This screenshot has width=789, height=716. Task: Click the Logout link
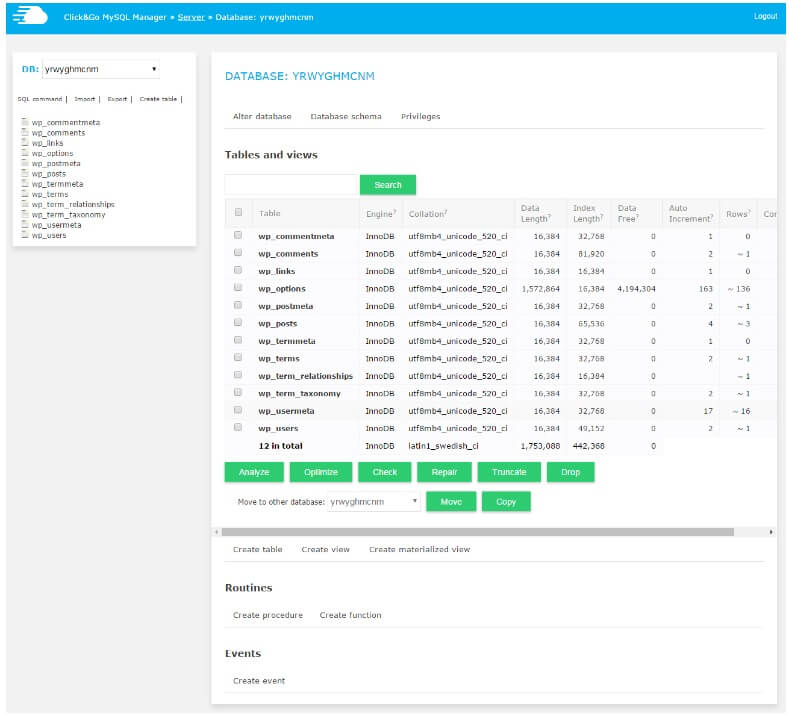click(765, 16)
